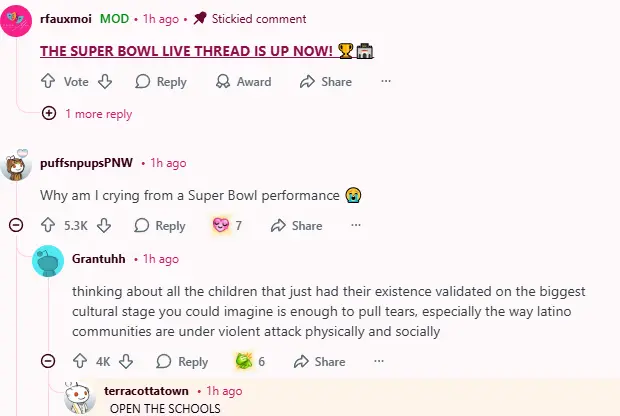Reply to puffsnpupsPNW's comment
This screenshot has height=416, width=620.
click(160, 226)
